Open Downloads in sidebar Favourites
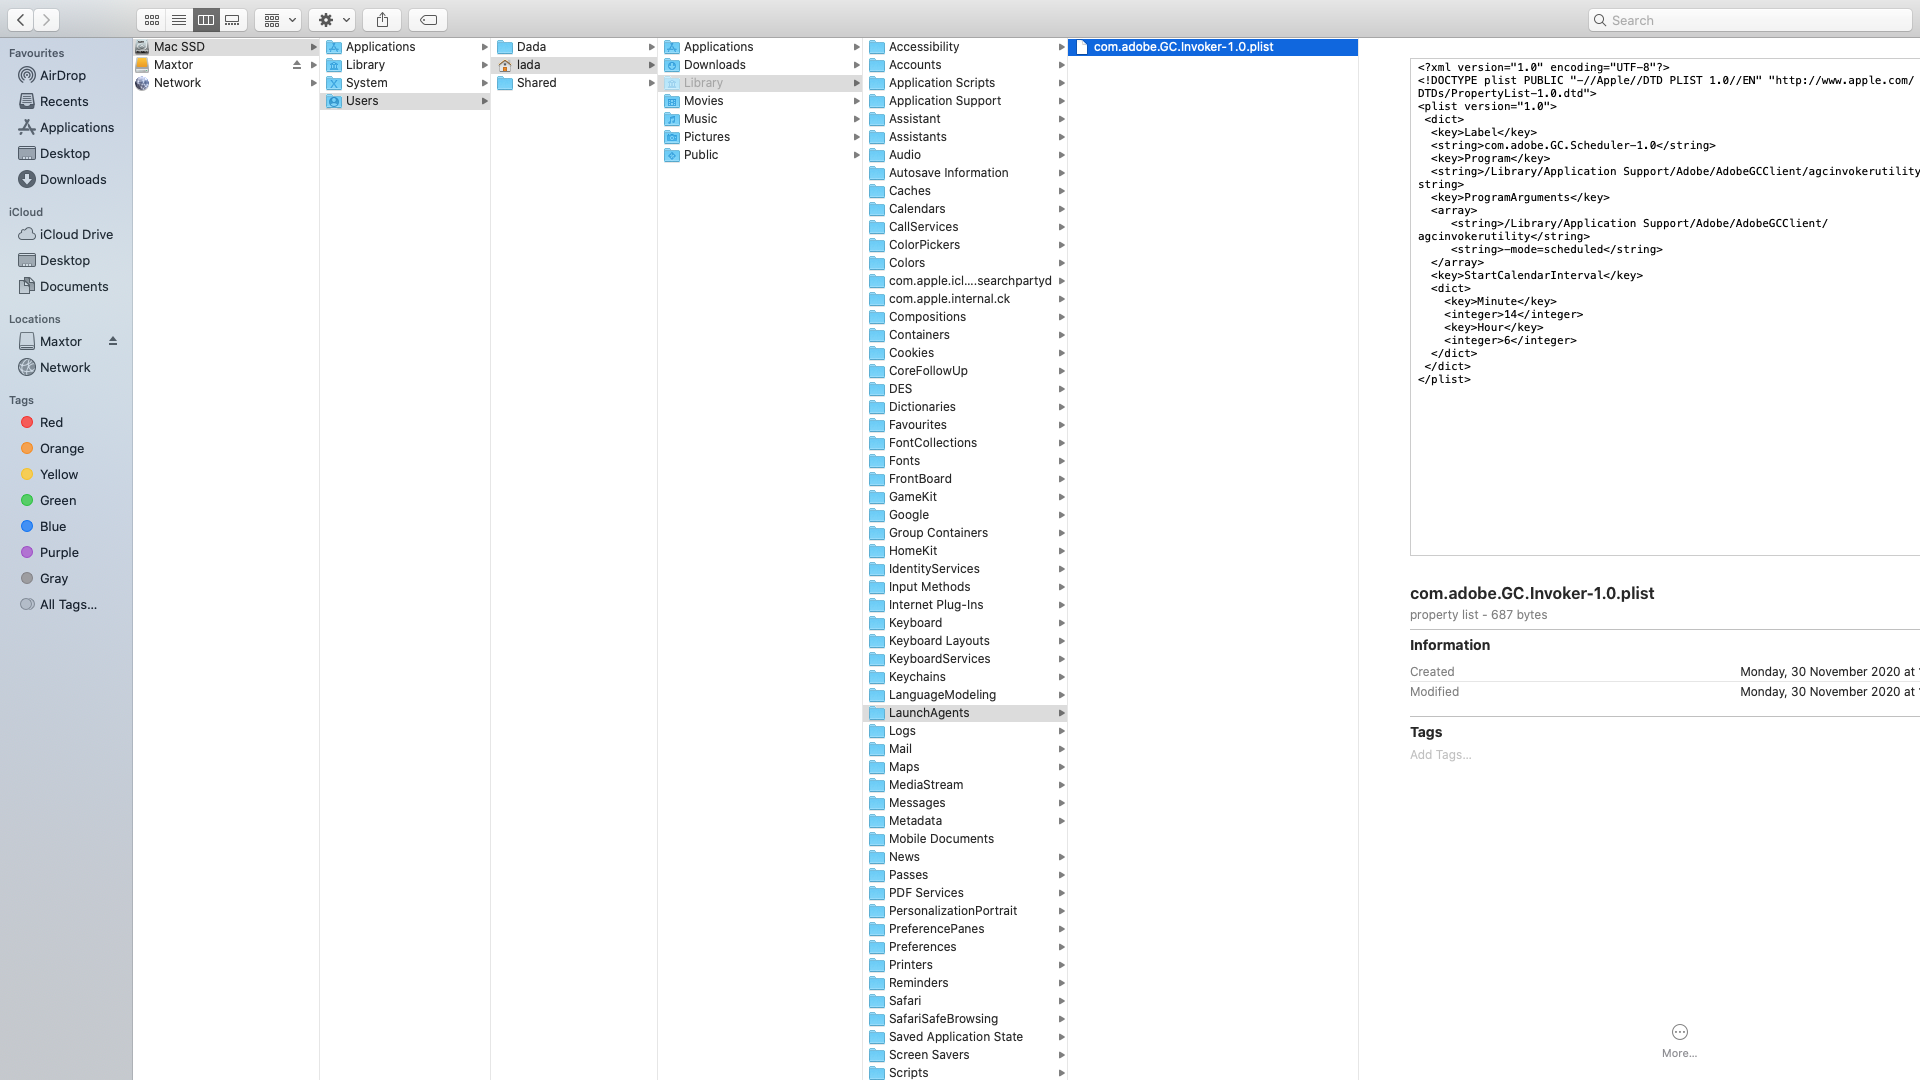 72,179
